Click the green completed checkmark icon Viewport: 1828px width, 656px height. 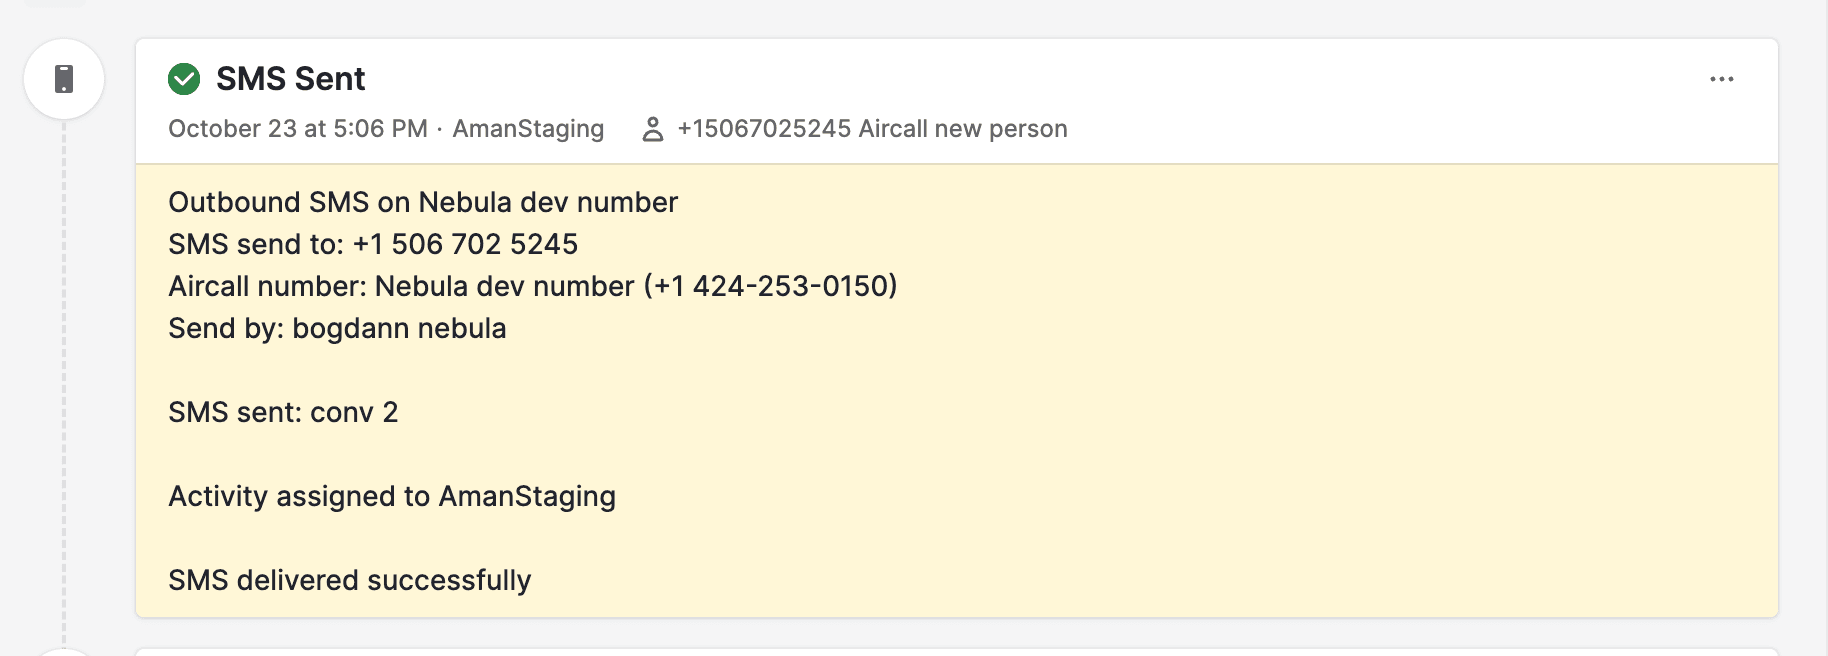tap(184, 79)
